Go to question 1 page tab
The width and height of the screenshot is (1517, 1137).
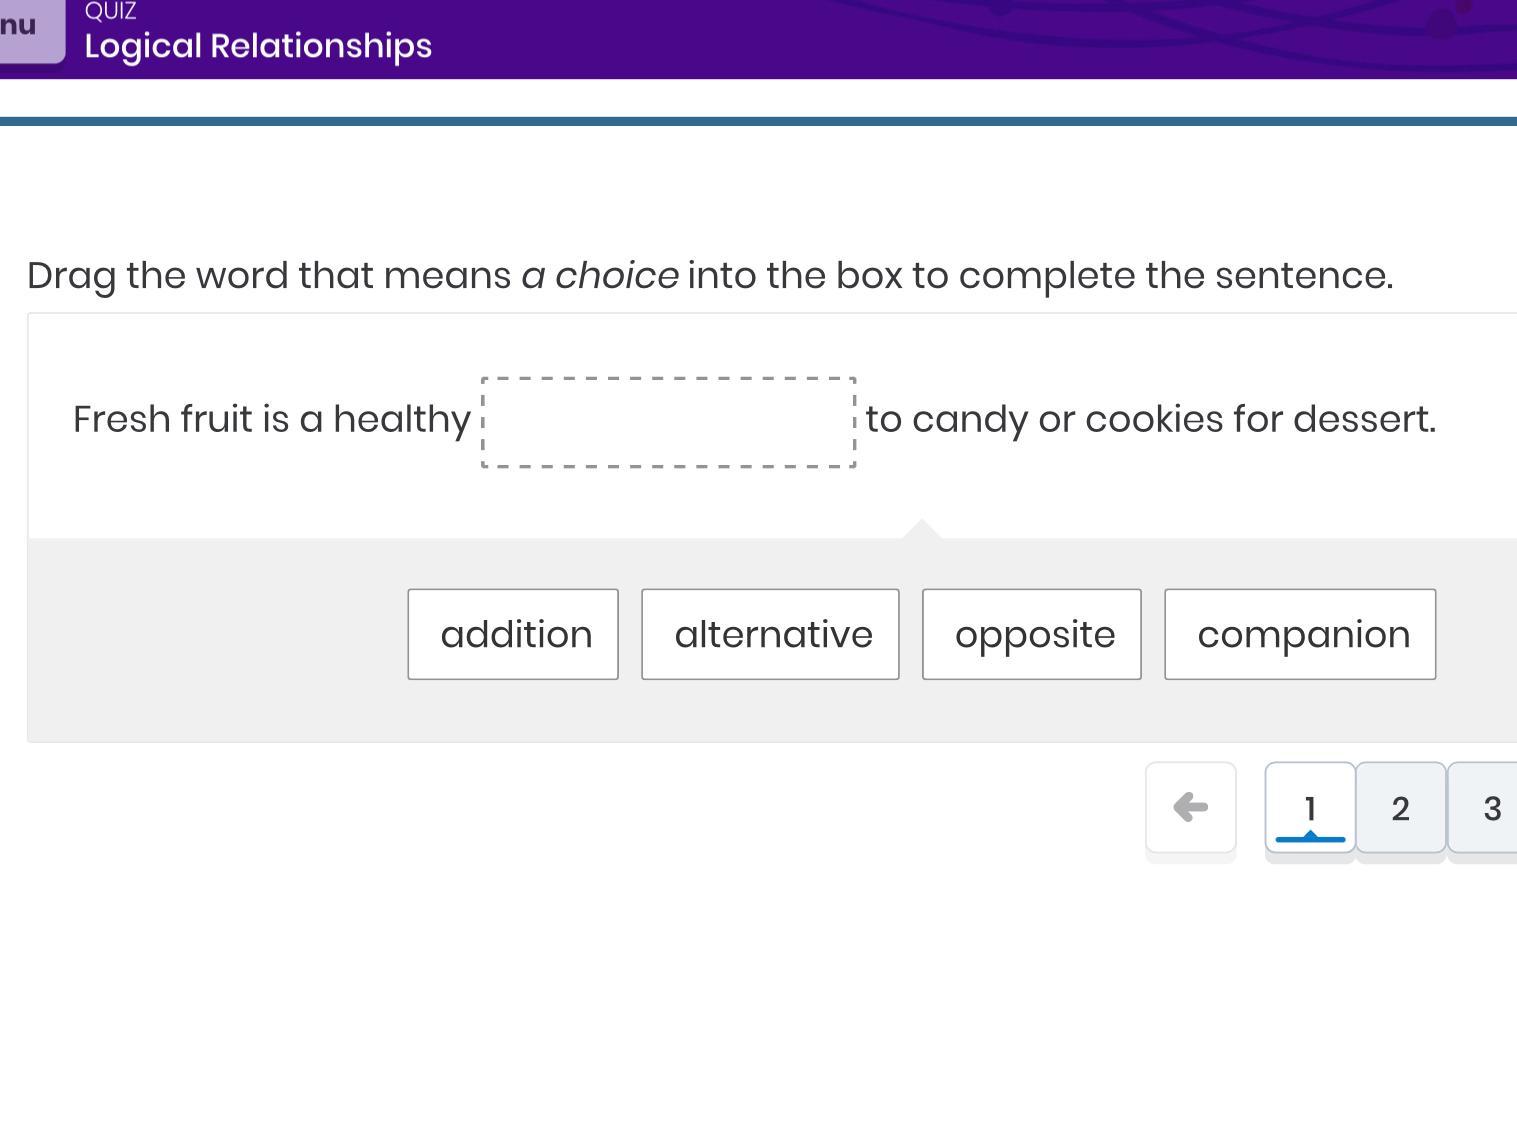[x=1310, y=808]
